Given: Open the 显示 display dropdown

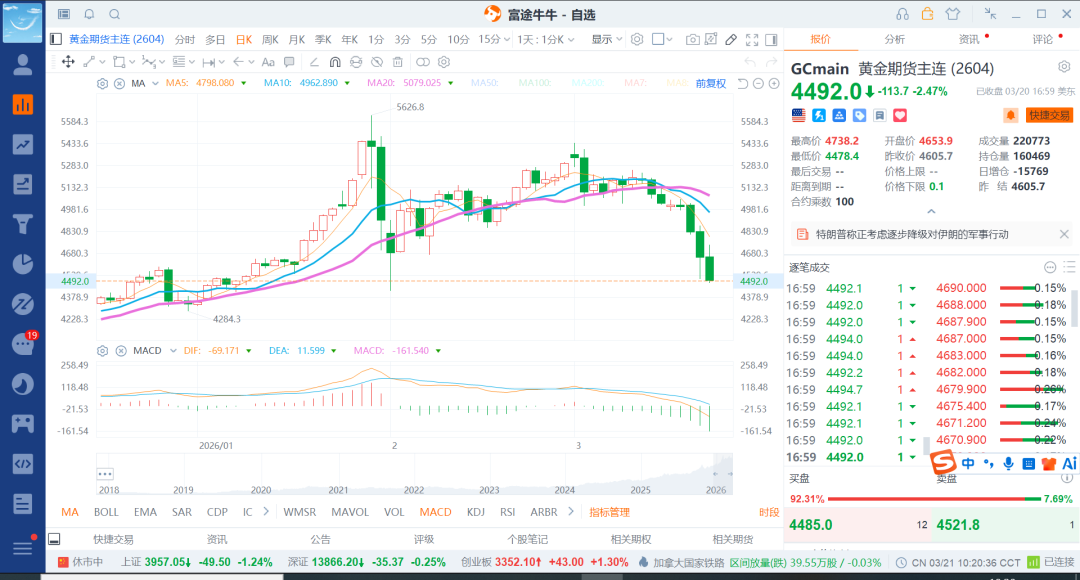Looking at the screenshot, I should pyautogui.click(x=607, y=39).
